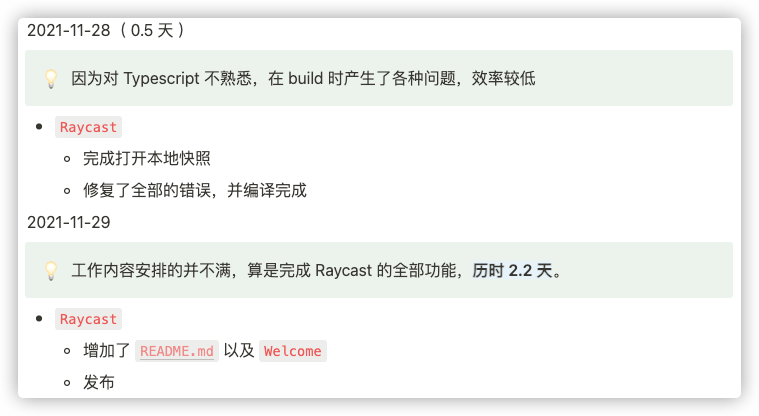Image resolution: width=759 pixels, height=416 pixels.
Task: Select the README.md inline code tag
Action: [x=176, y=351]
